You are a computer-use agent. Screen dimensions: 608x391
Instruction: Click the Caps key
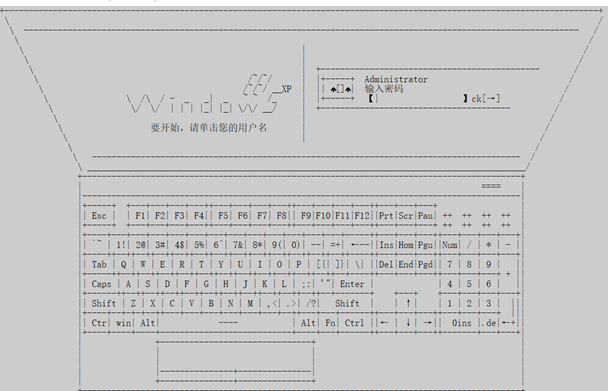point(101,284)
